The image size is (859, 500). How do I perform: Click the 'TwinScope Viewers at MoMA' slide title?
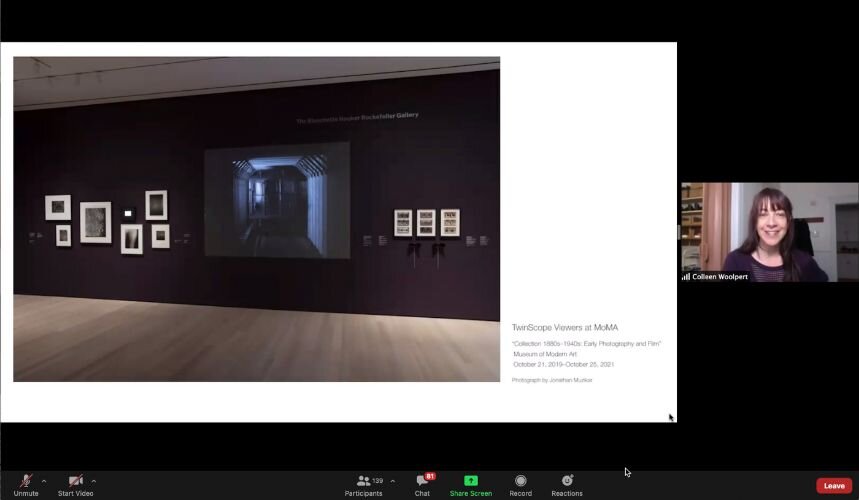pyautogui.click(x=565, y=327)
